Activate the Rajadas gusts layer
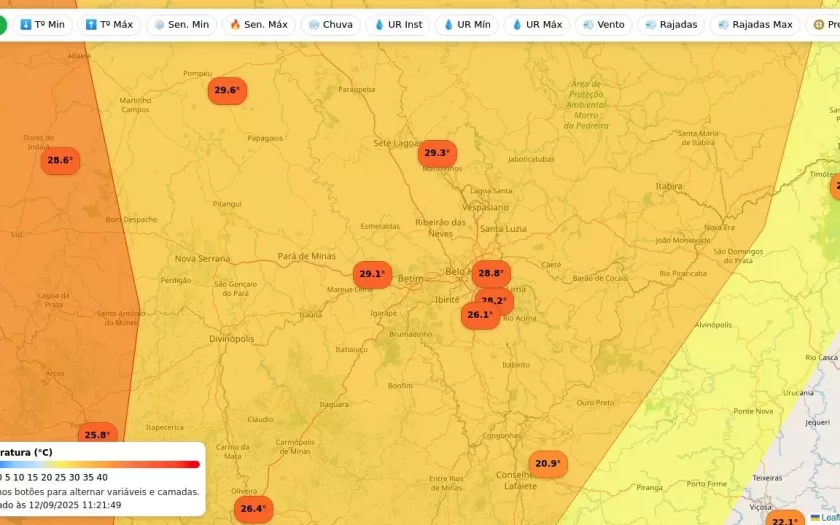The width and height of the screenshot is (840, 525). tap(671, 24)
